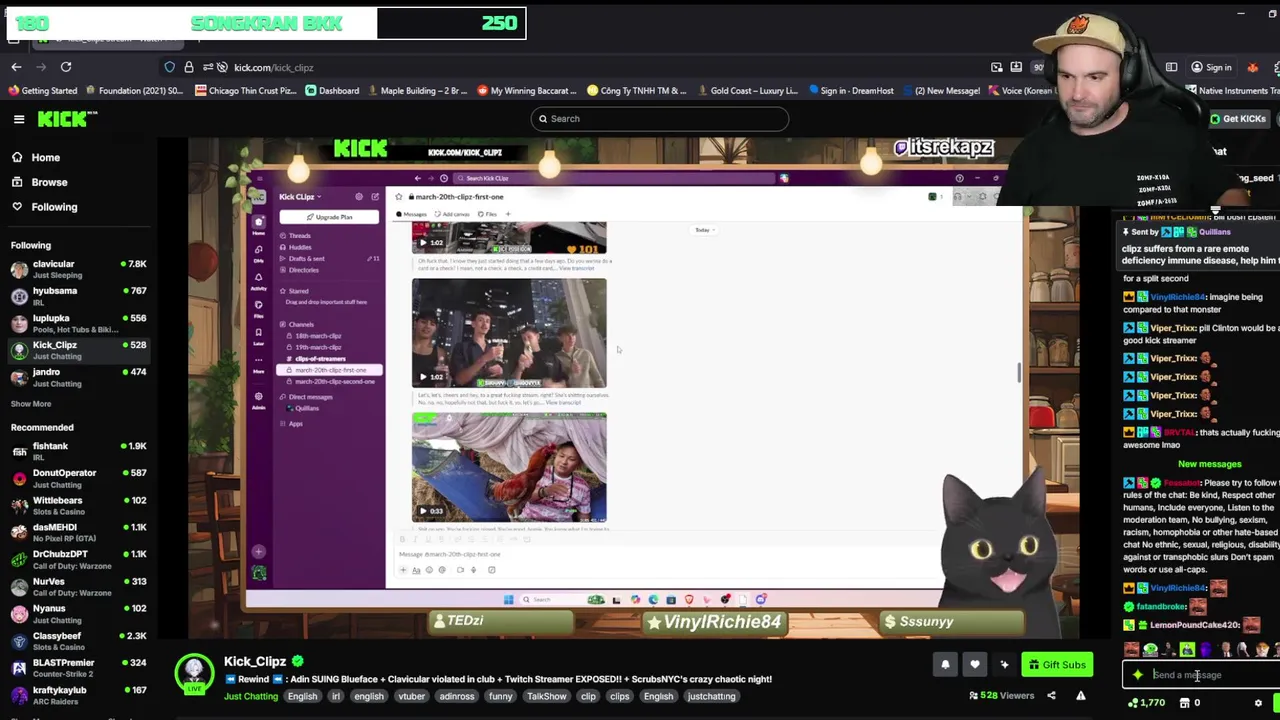The height and width of the screenshot is (720, 1280).
Task: Share the stream via share icon
Action: point(1051,696)
